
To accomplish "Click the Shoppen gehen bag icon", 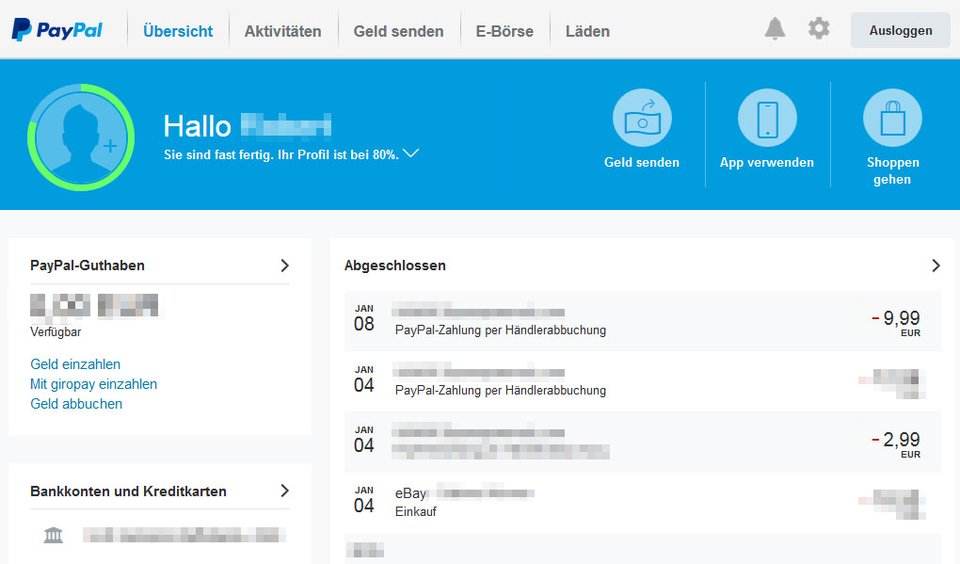I will pos(892,118).
